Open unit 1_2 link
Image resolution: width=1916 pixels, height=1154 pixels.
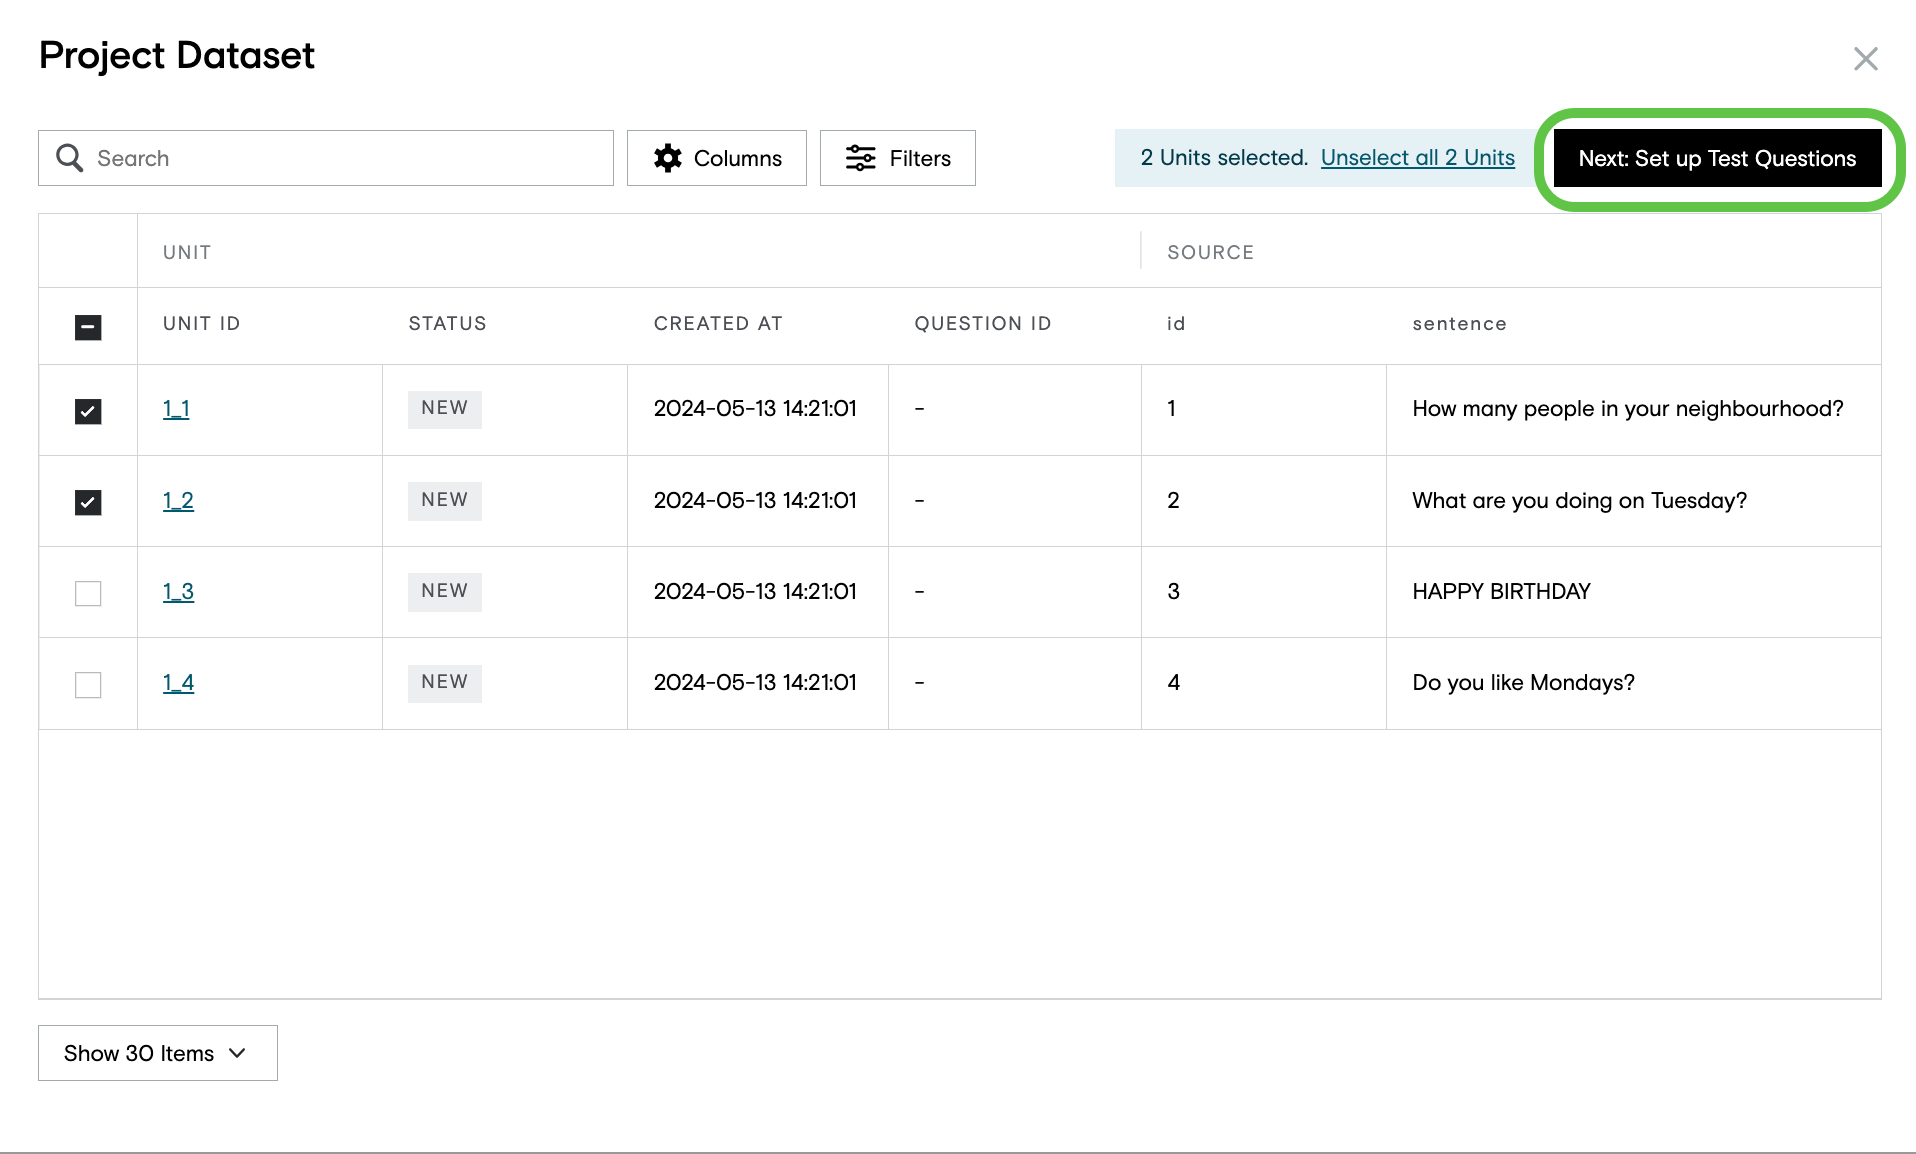click(x=178, y=501)
